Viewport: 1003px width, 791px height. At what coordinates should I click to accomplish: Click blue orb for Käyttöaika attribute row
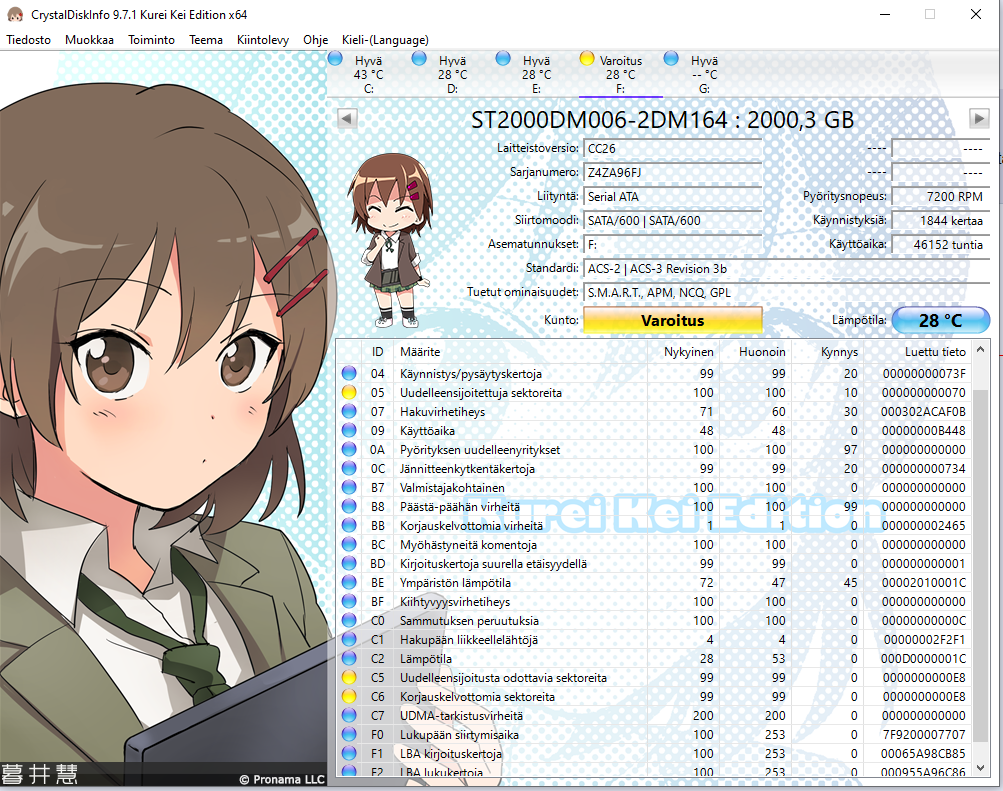click(x=349, y=430)
